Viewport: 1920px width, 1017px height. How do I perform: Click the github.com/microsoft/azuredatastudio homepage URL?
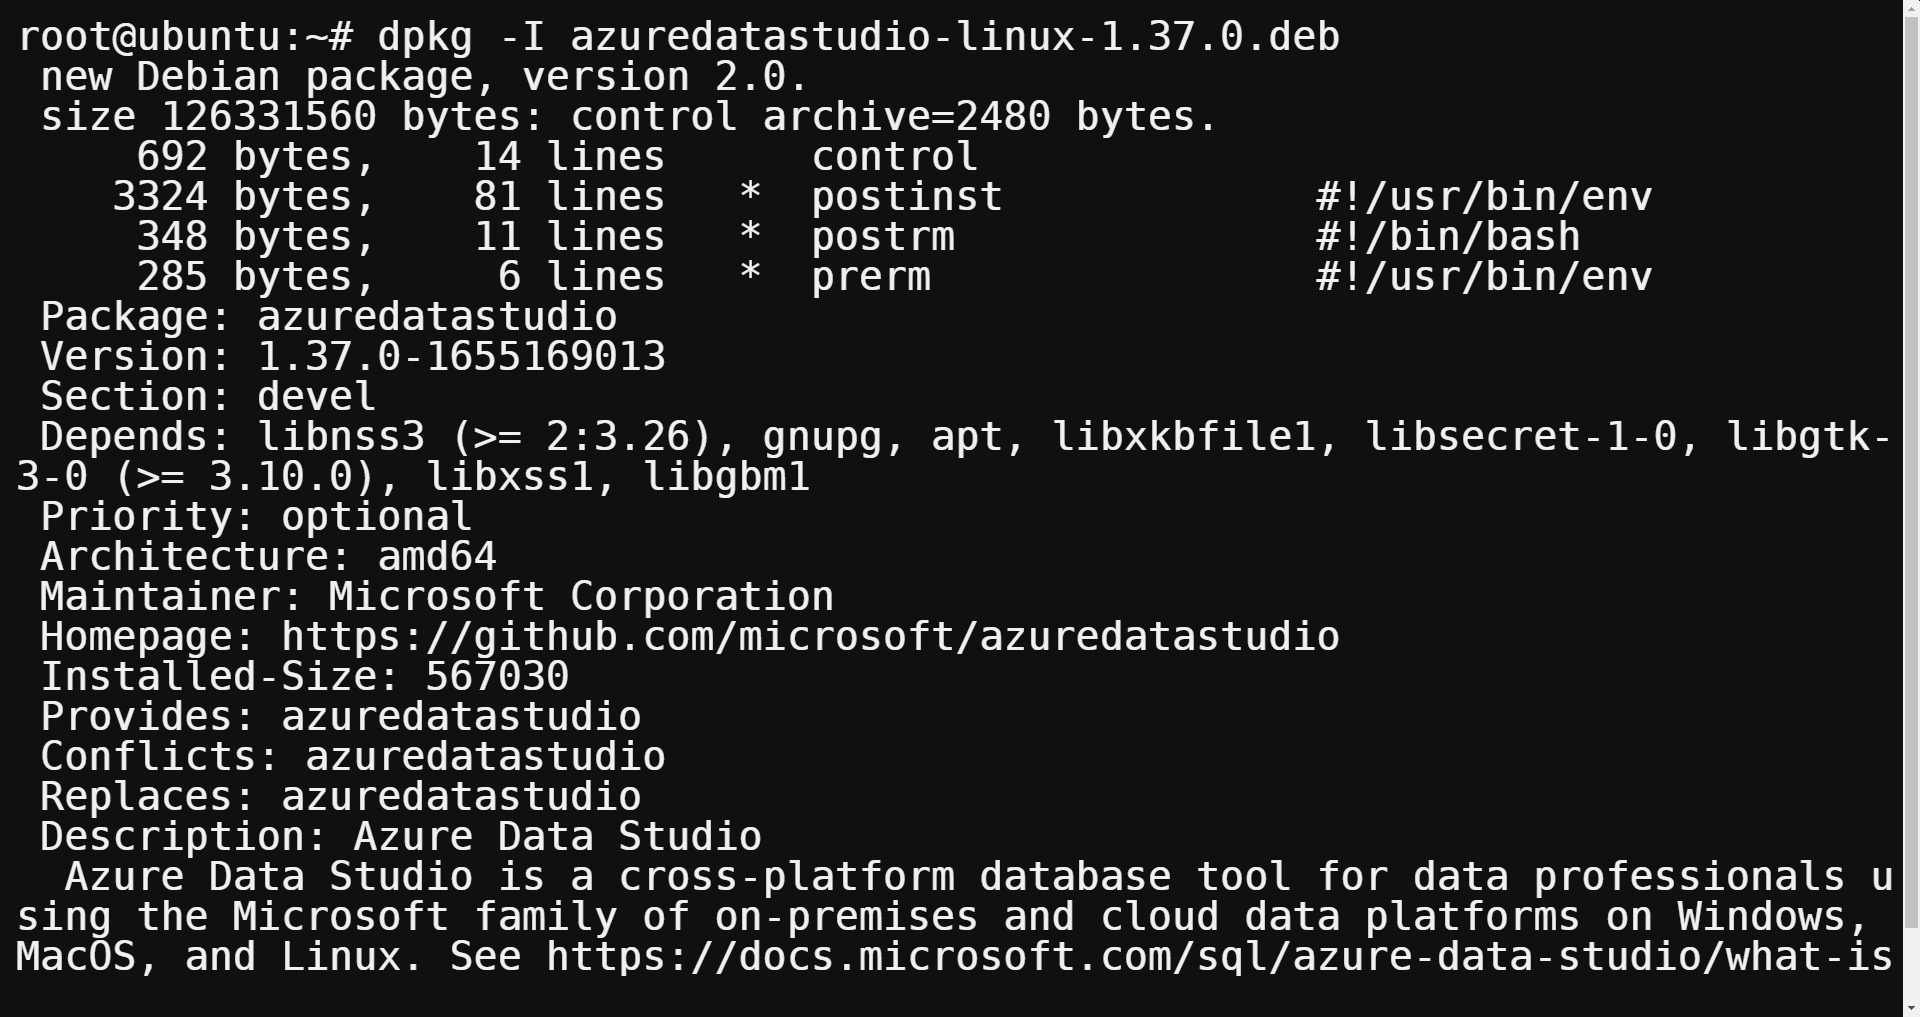[810, 637]
